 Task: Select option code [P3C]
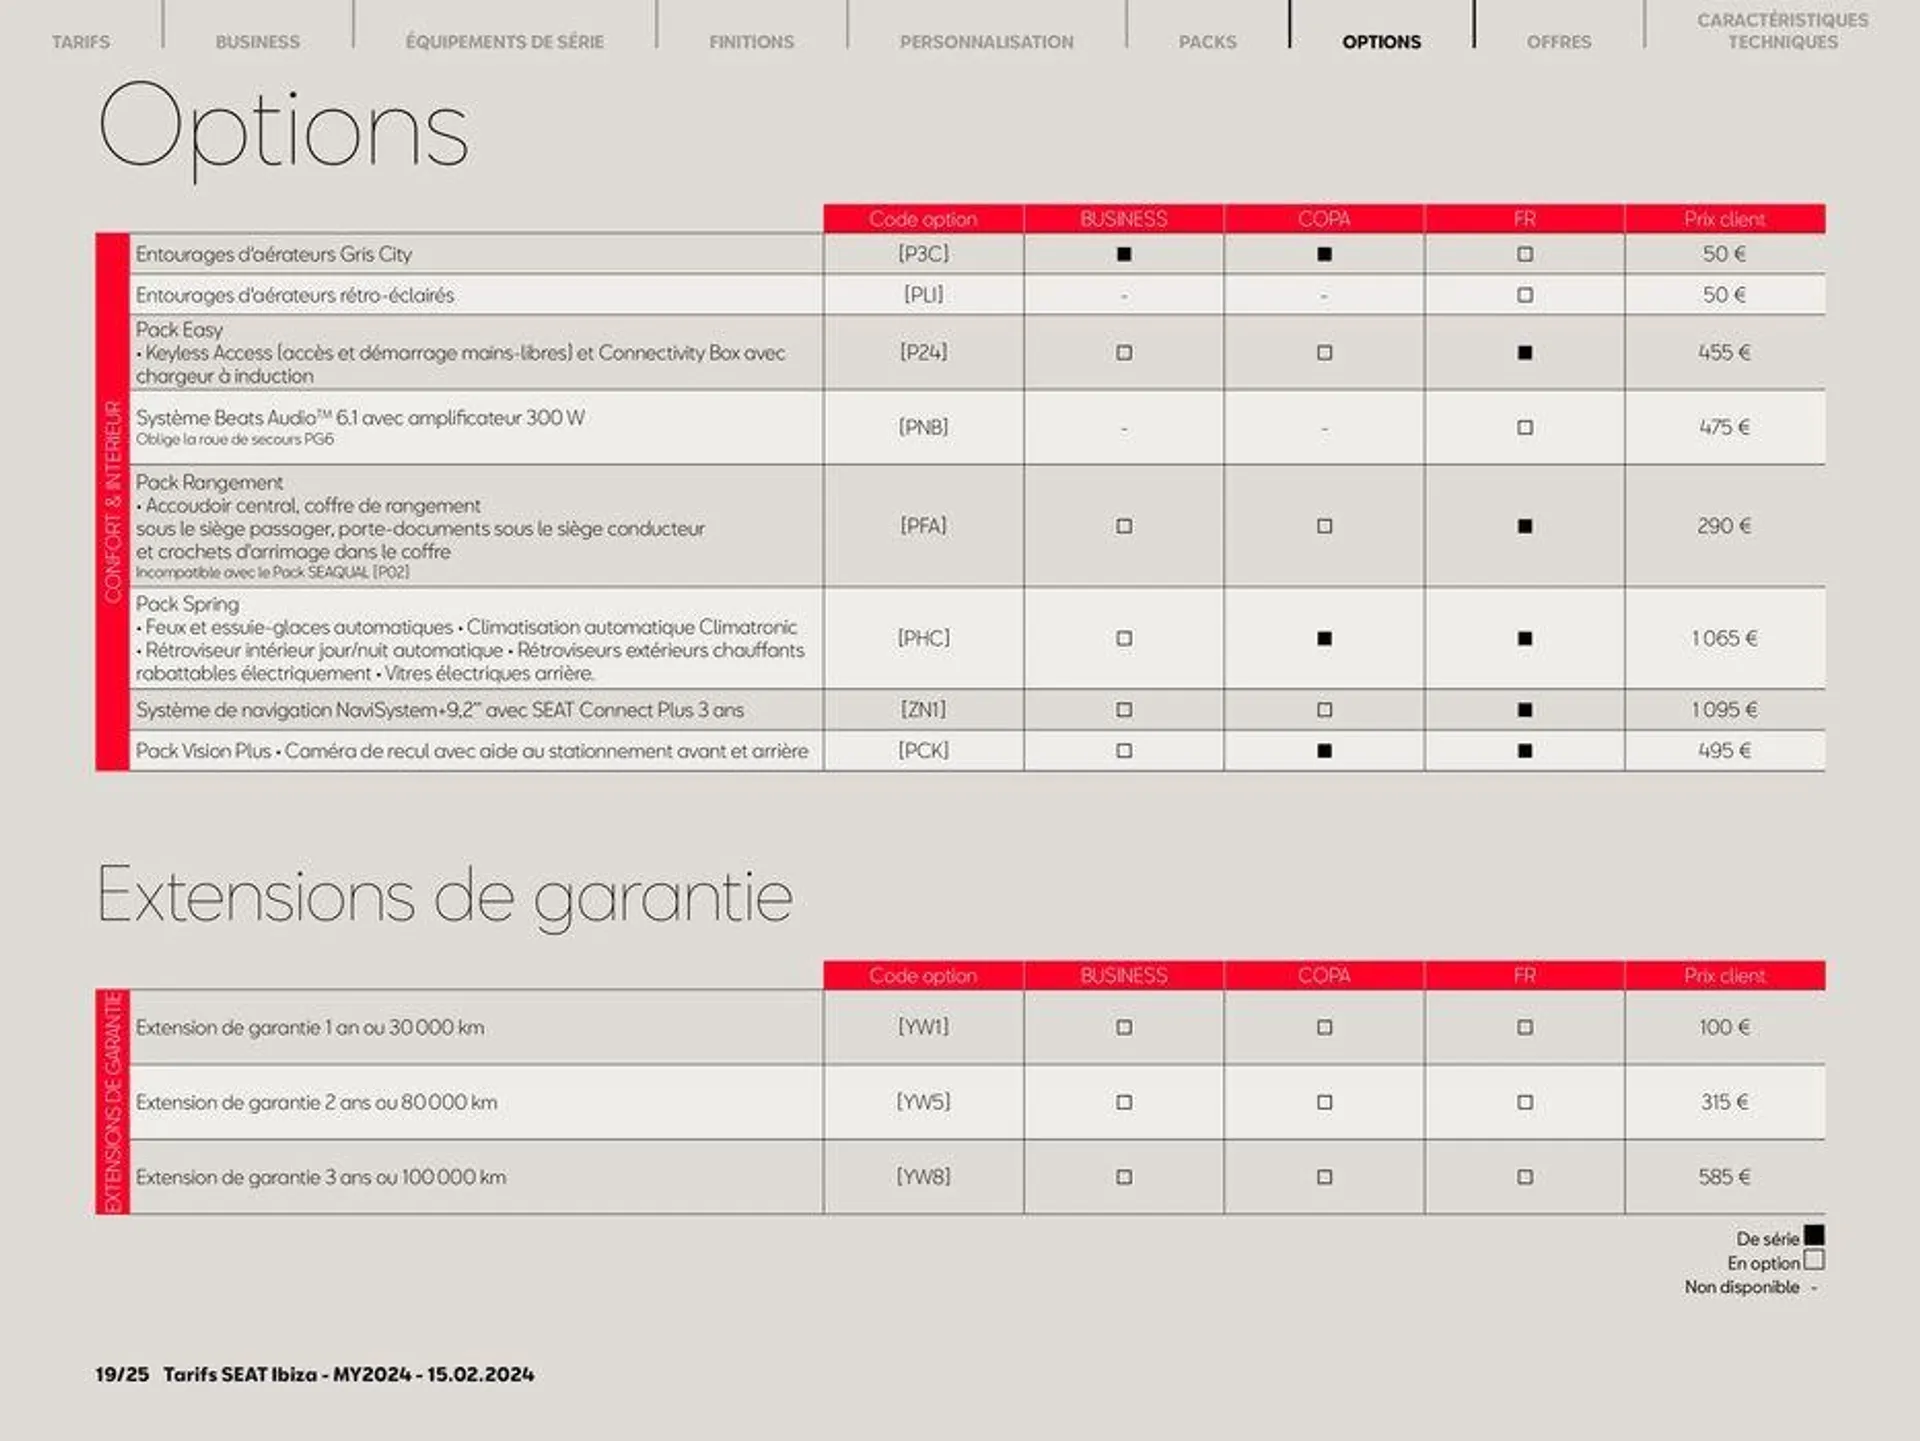(x=923, y=254)
